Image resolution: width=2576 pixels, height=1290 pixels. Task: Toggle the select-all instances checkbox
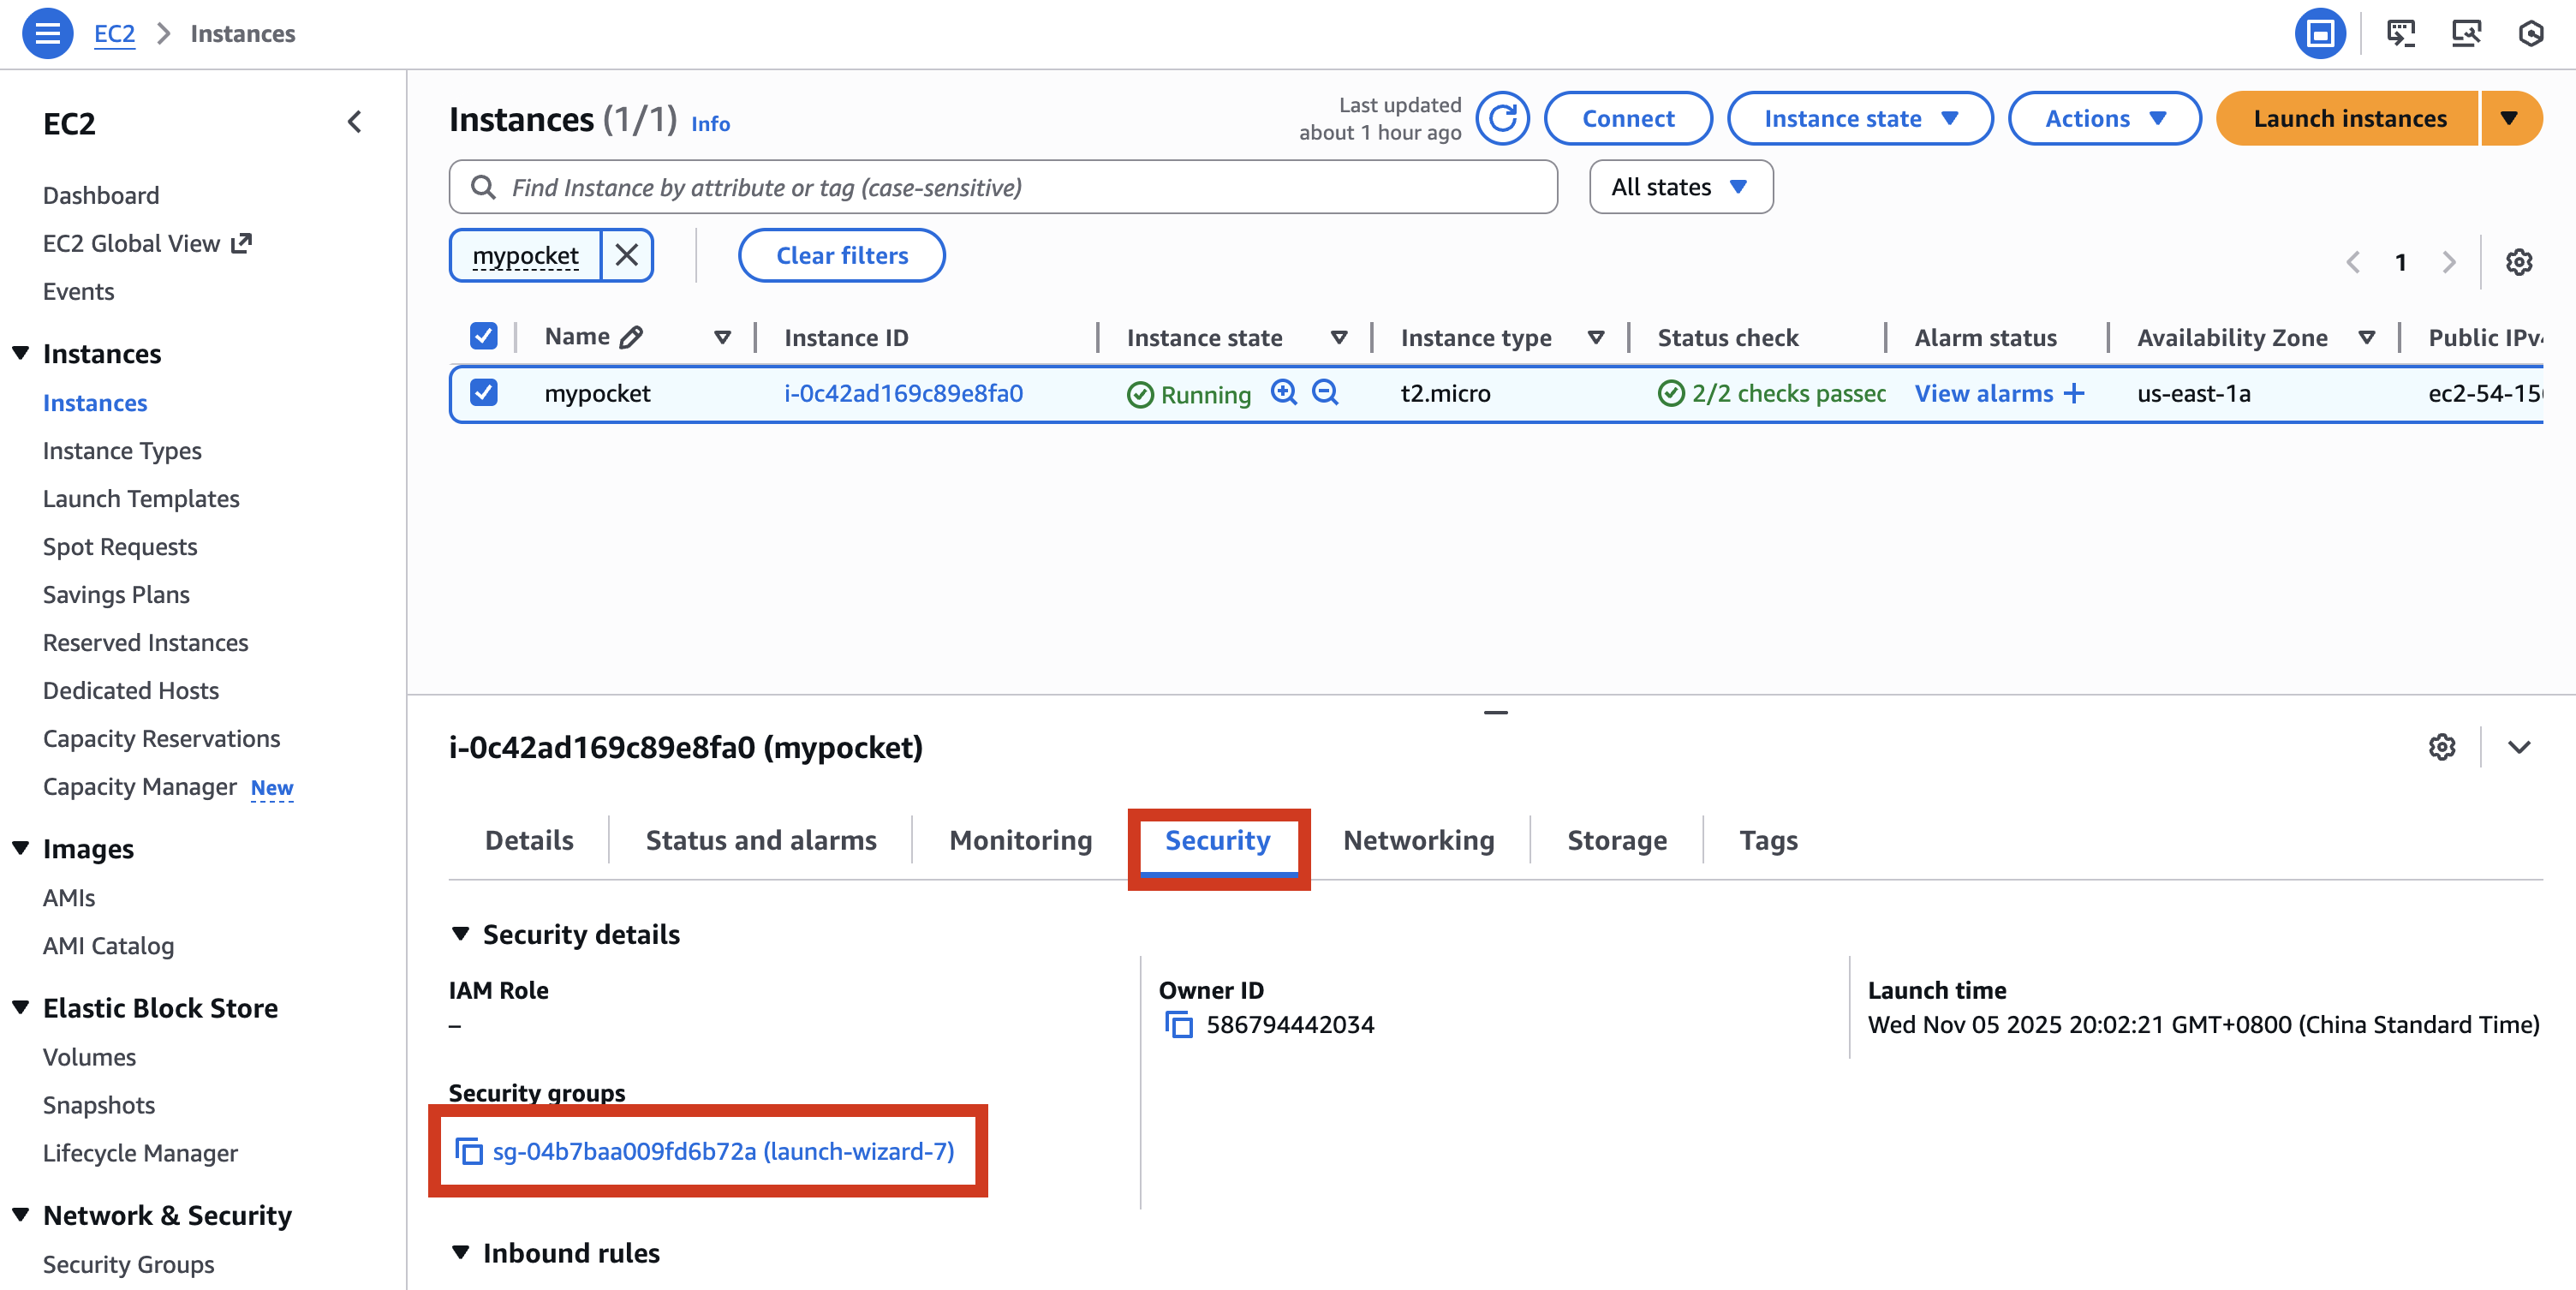(483, 335)
